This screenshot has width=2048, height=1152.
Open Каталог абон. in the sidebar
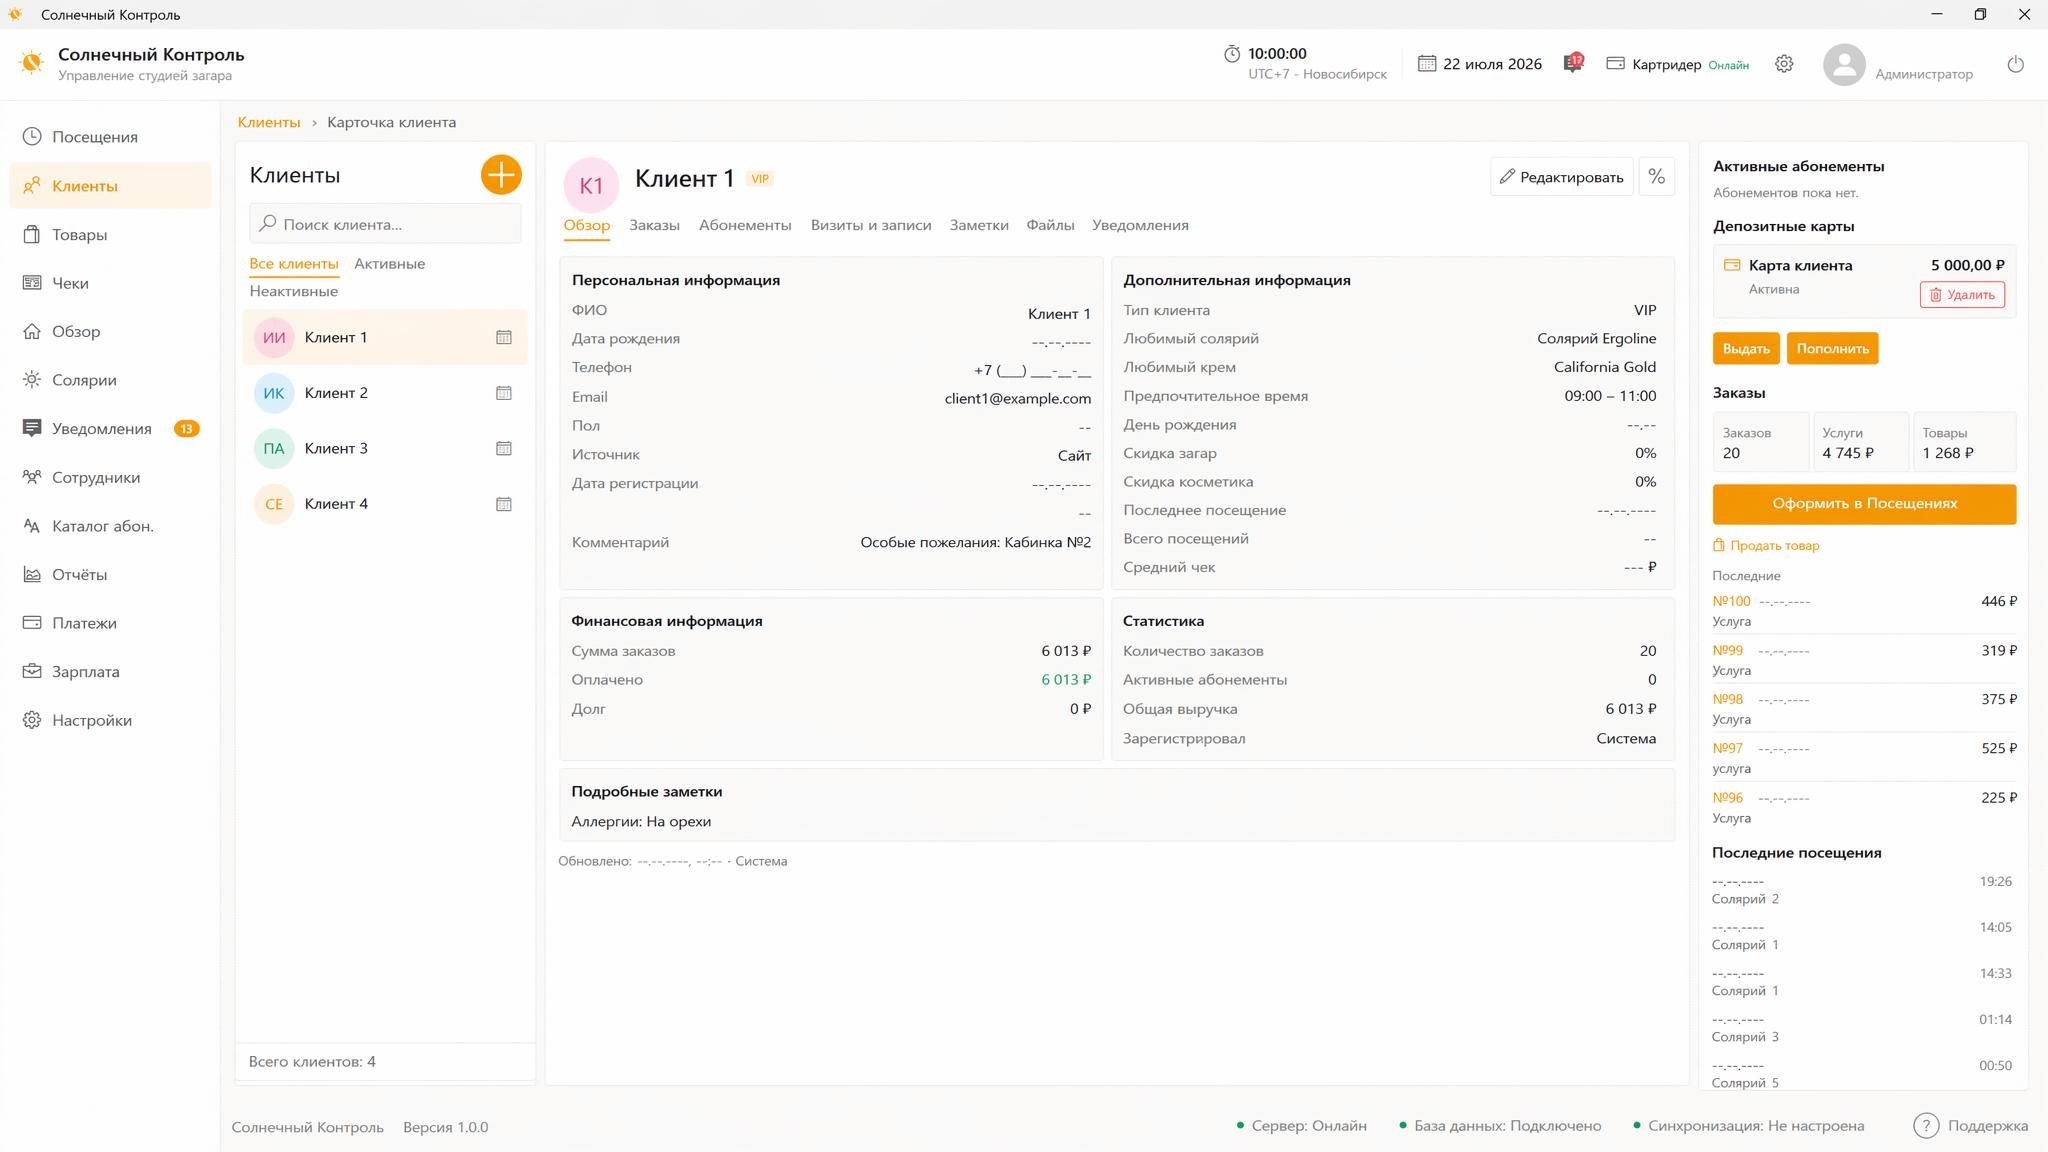110,526
